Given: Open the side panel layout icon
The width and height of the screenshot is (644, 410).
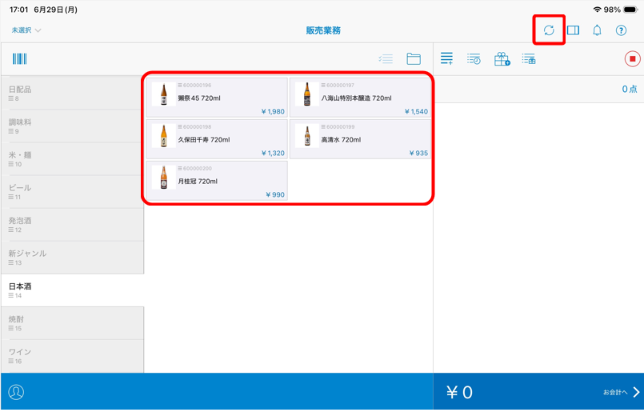Looking at the screenshot, I should click(573, 30).
